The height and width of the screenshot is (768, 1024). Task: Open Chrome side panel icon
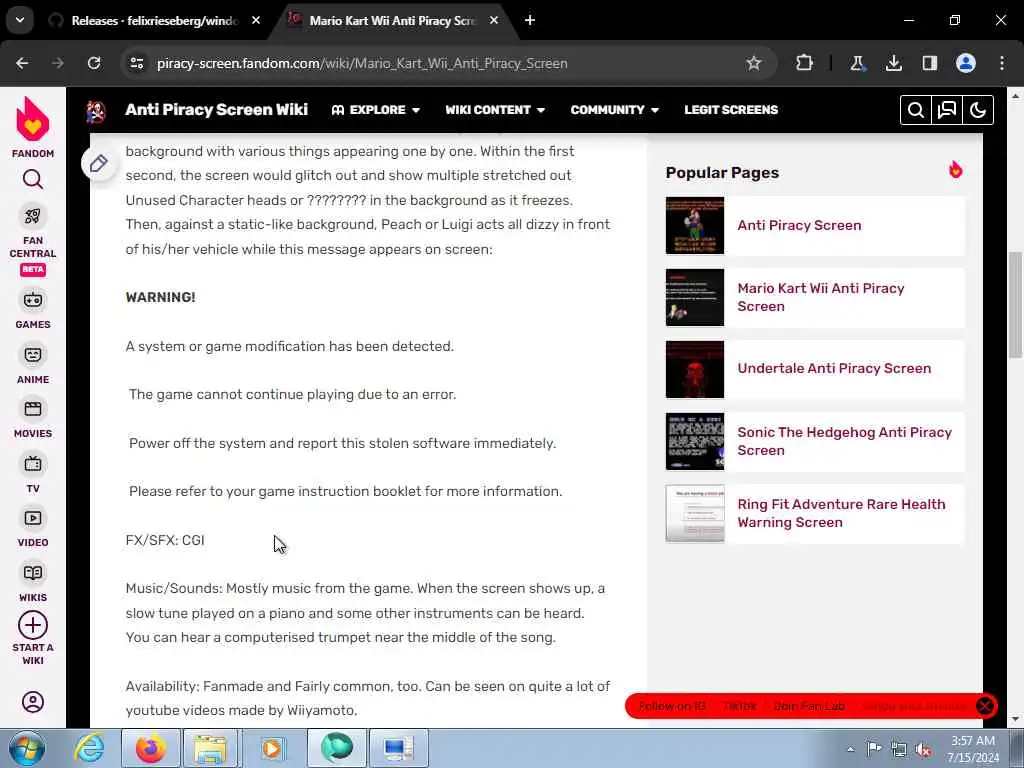pos(929,63)
